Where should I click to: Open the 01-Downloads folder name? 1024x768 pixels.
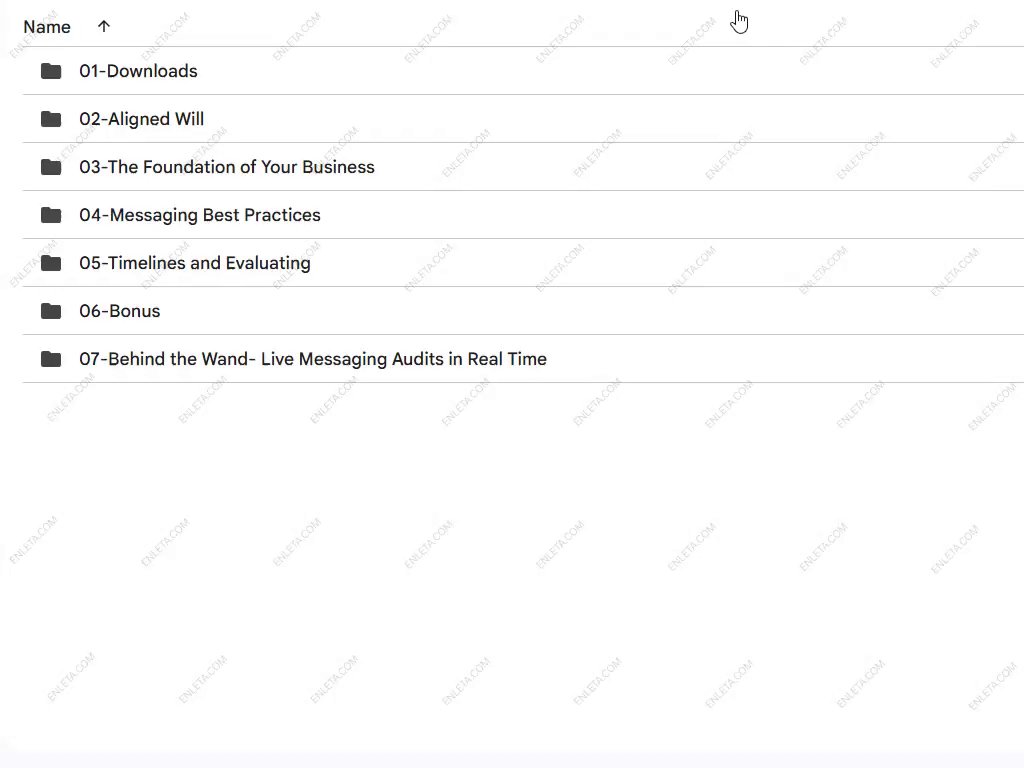pyautogui.click(x=138, y=71)
